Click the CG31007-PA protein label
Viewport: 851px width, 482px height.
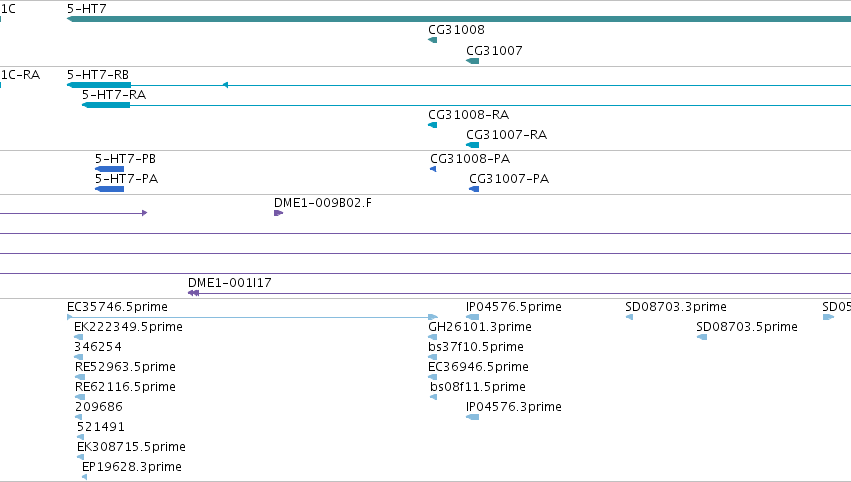point(509,179)
